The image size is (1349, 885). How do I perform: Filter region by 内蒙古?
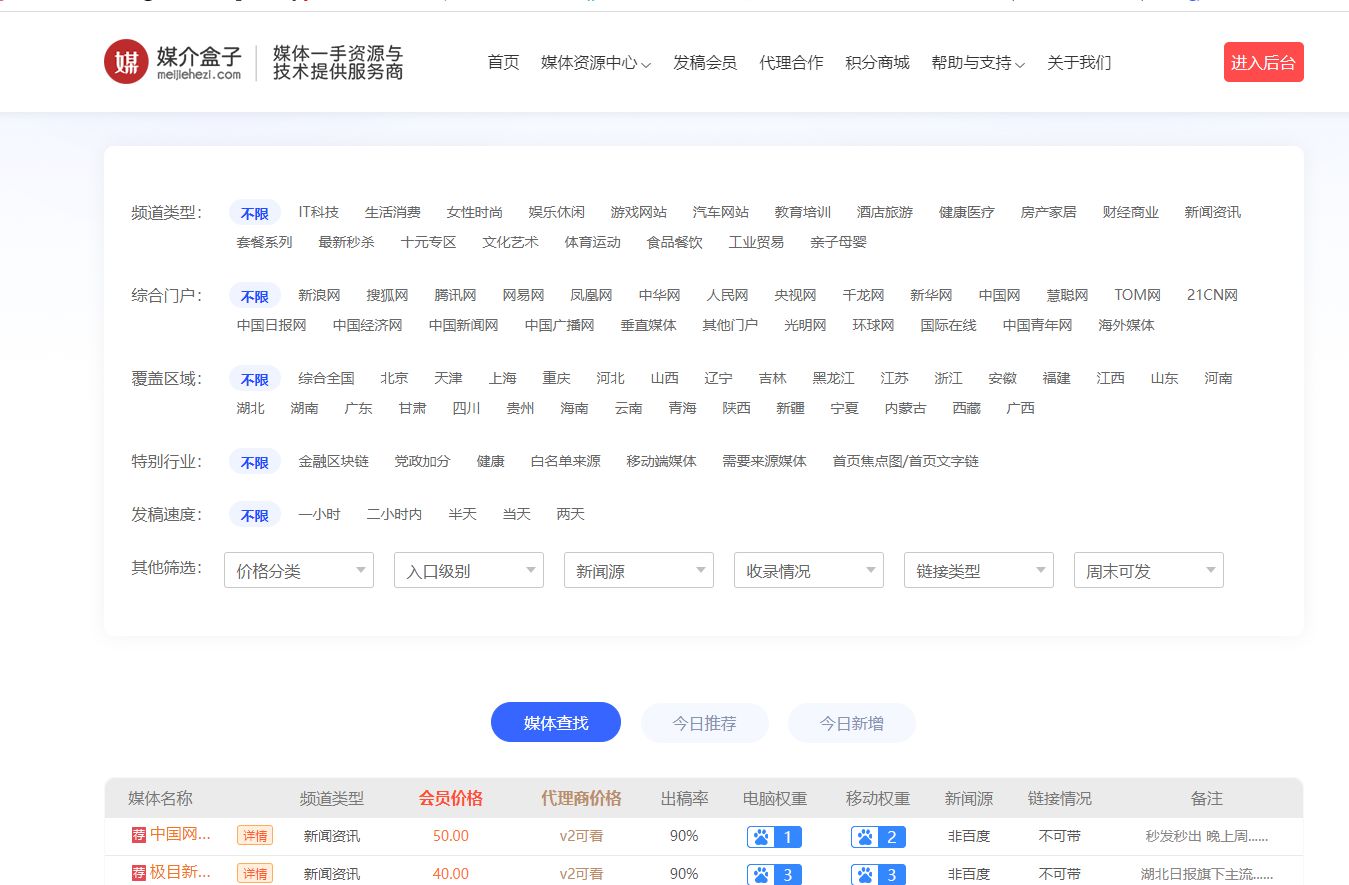(905, 408)
